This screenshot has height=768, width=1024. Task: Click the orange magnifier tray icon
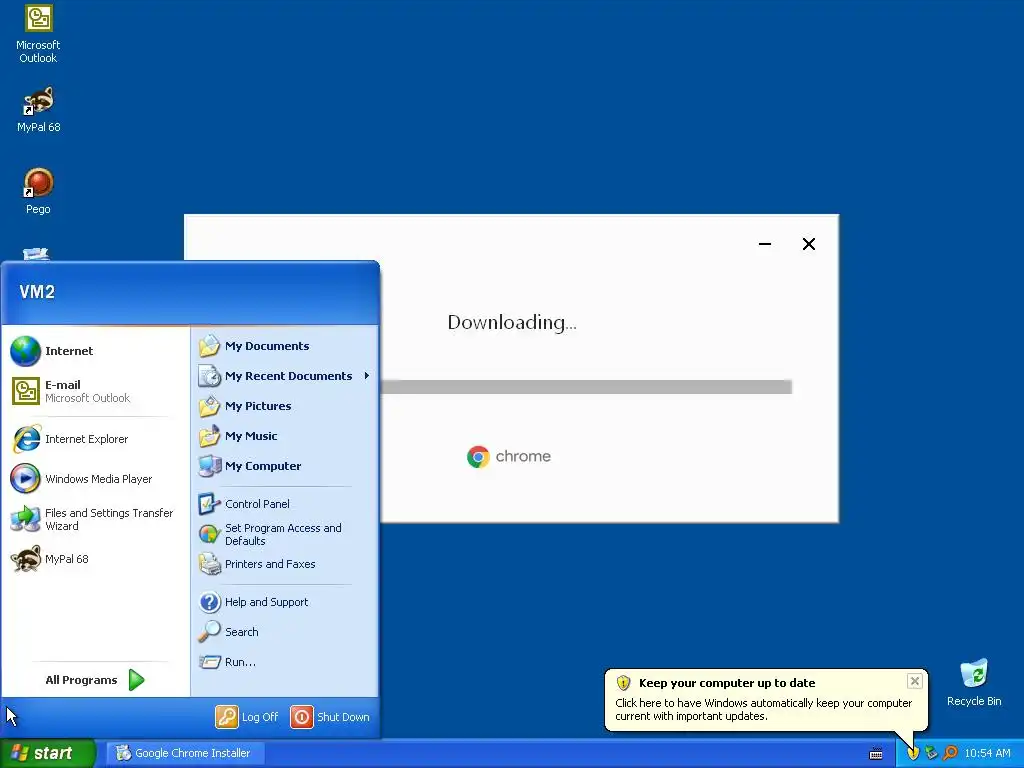point(950,753)
